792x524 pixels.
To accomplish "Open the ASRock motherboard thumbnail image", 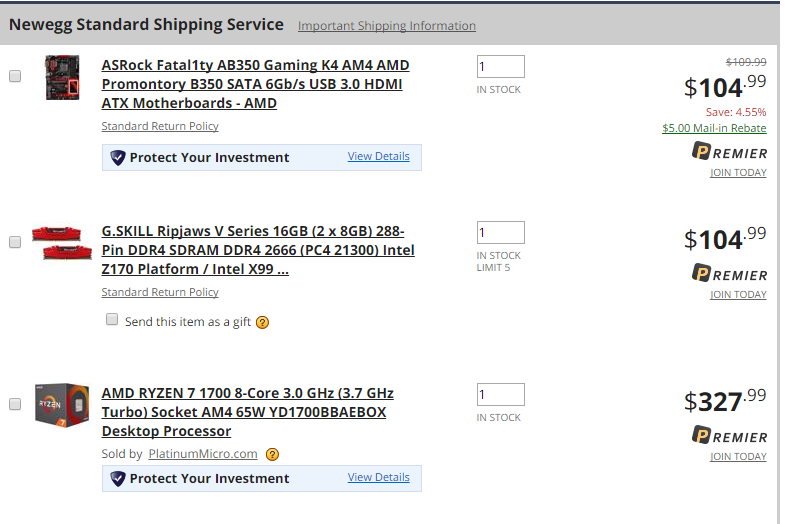I will point(62,77).
